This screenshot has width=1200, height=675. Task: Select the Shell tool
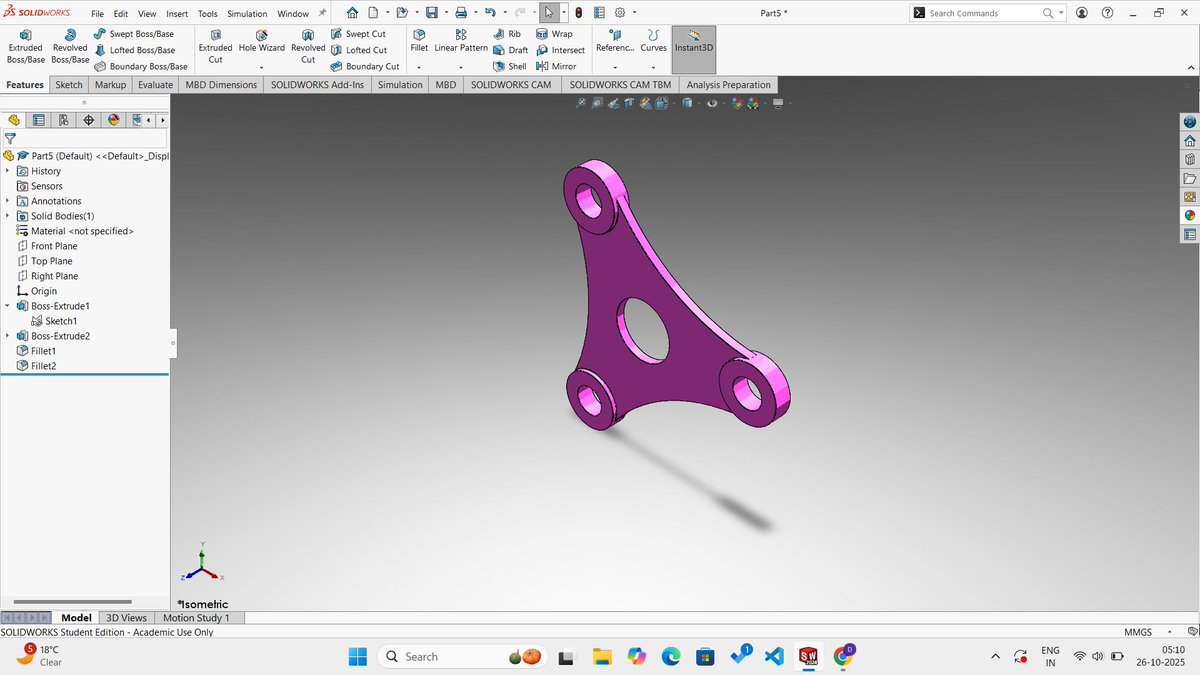510,66
